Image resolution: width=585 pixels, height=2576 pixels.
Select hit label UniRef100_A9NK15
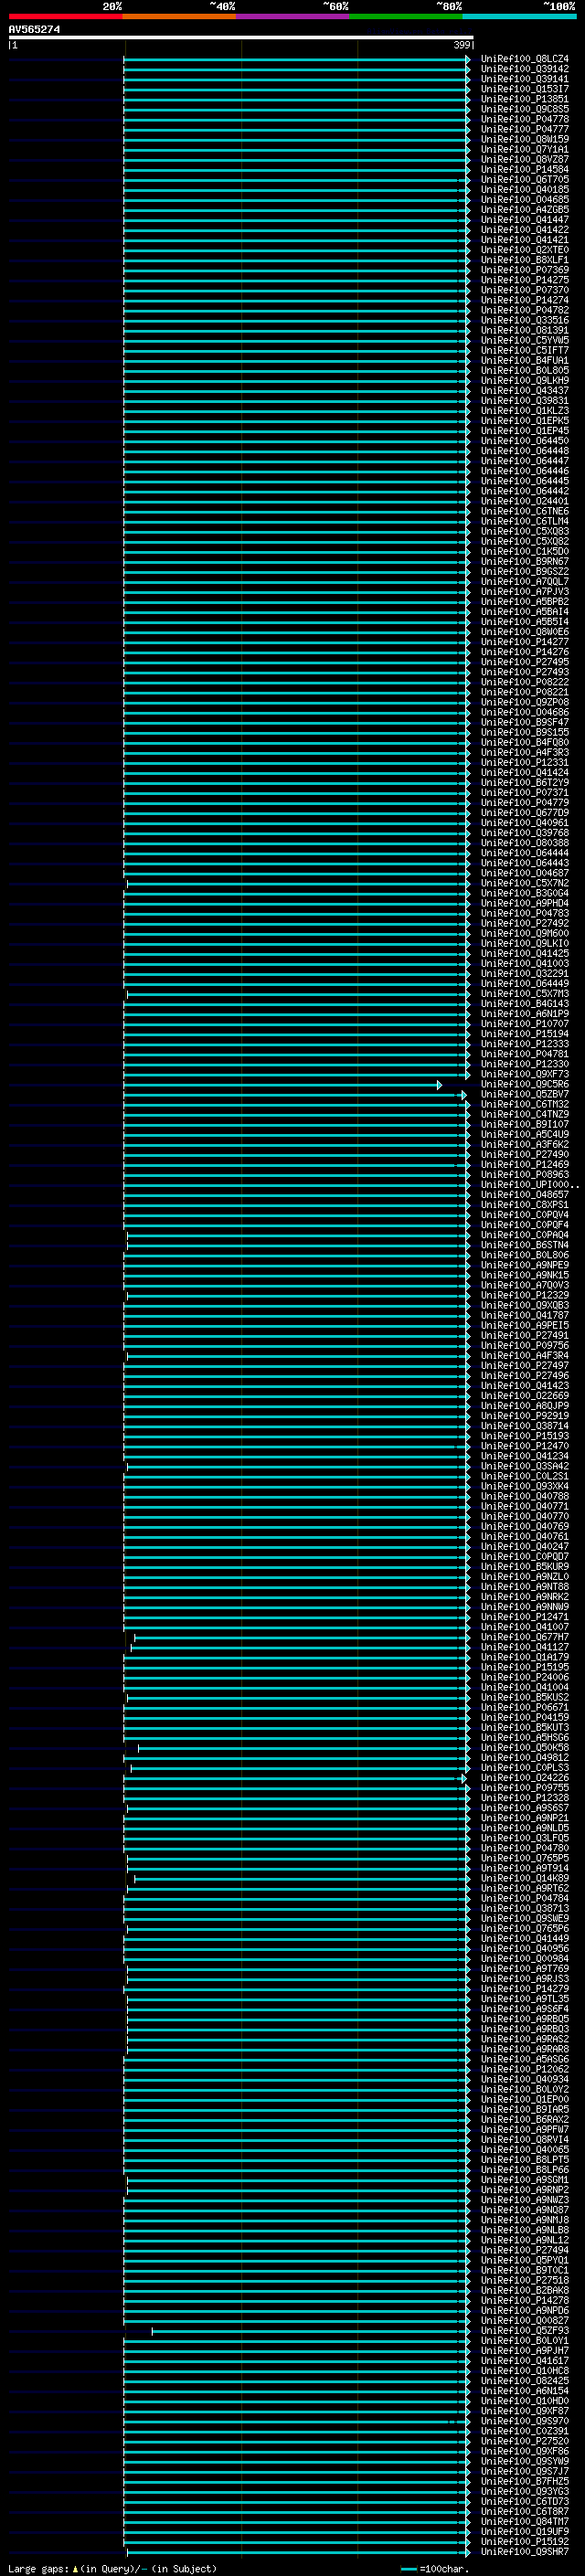coord(525,1275)
